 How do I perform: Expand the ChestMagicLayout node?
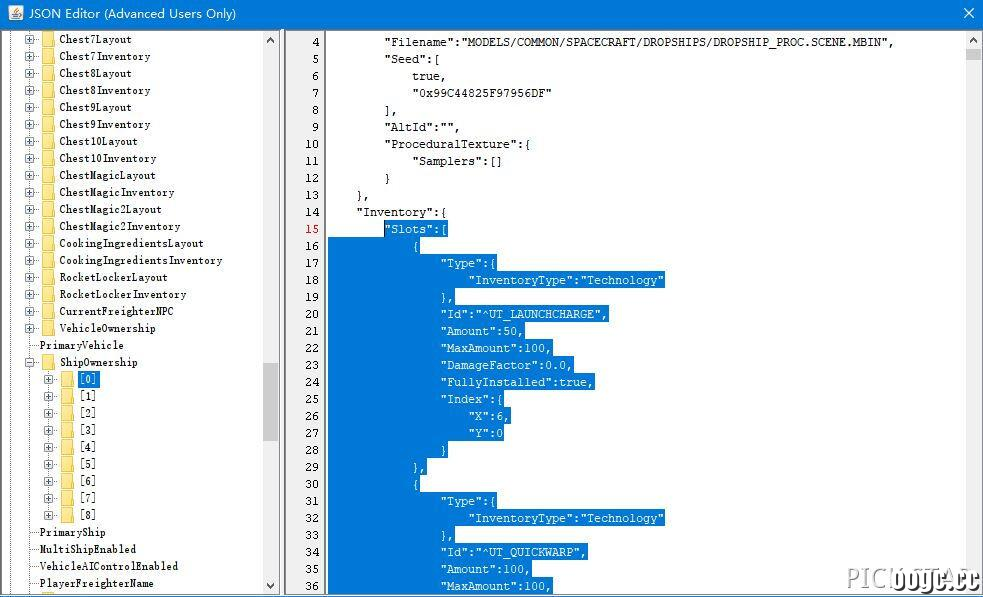click(29, 176)
